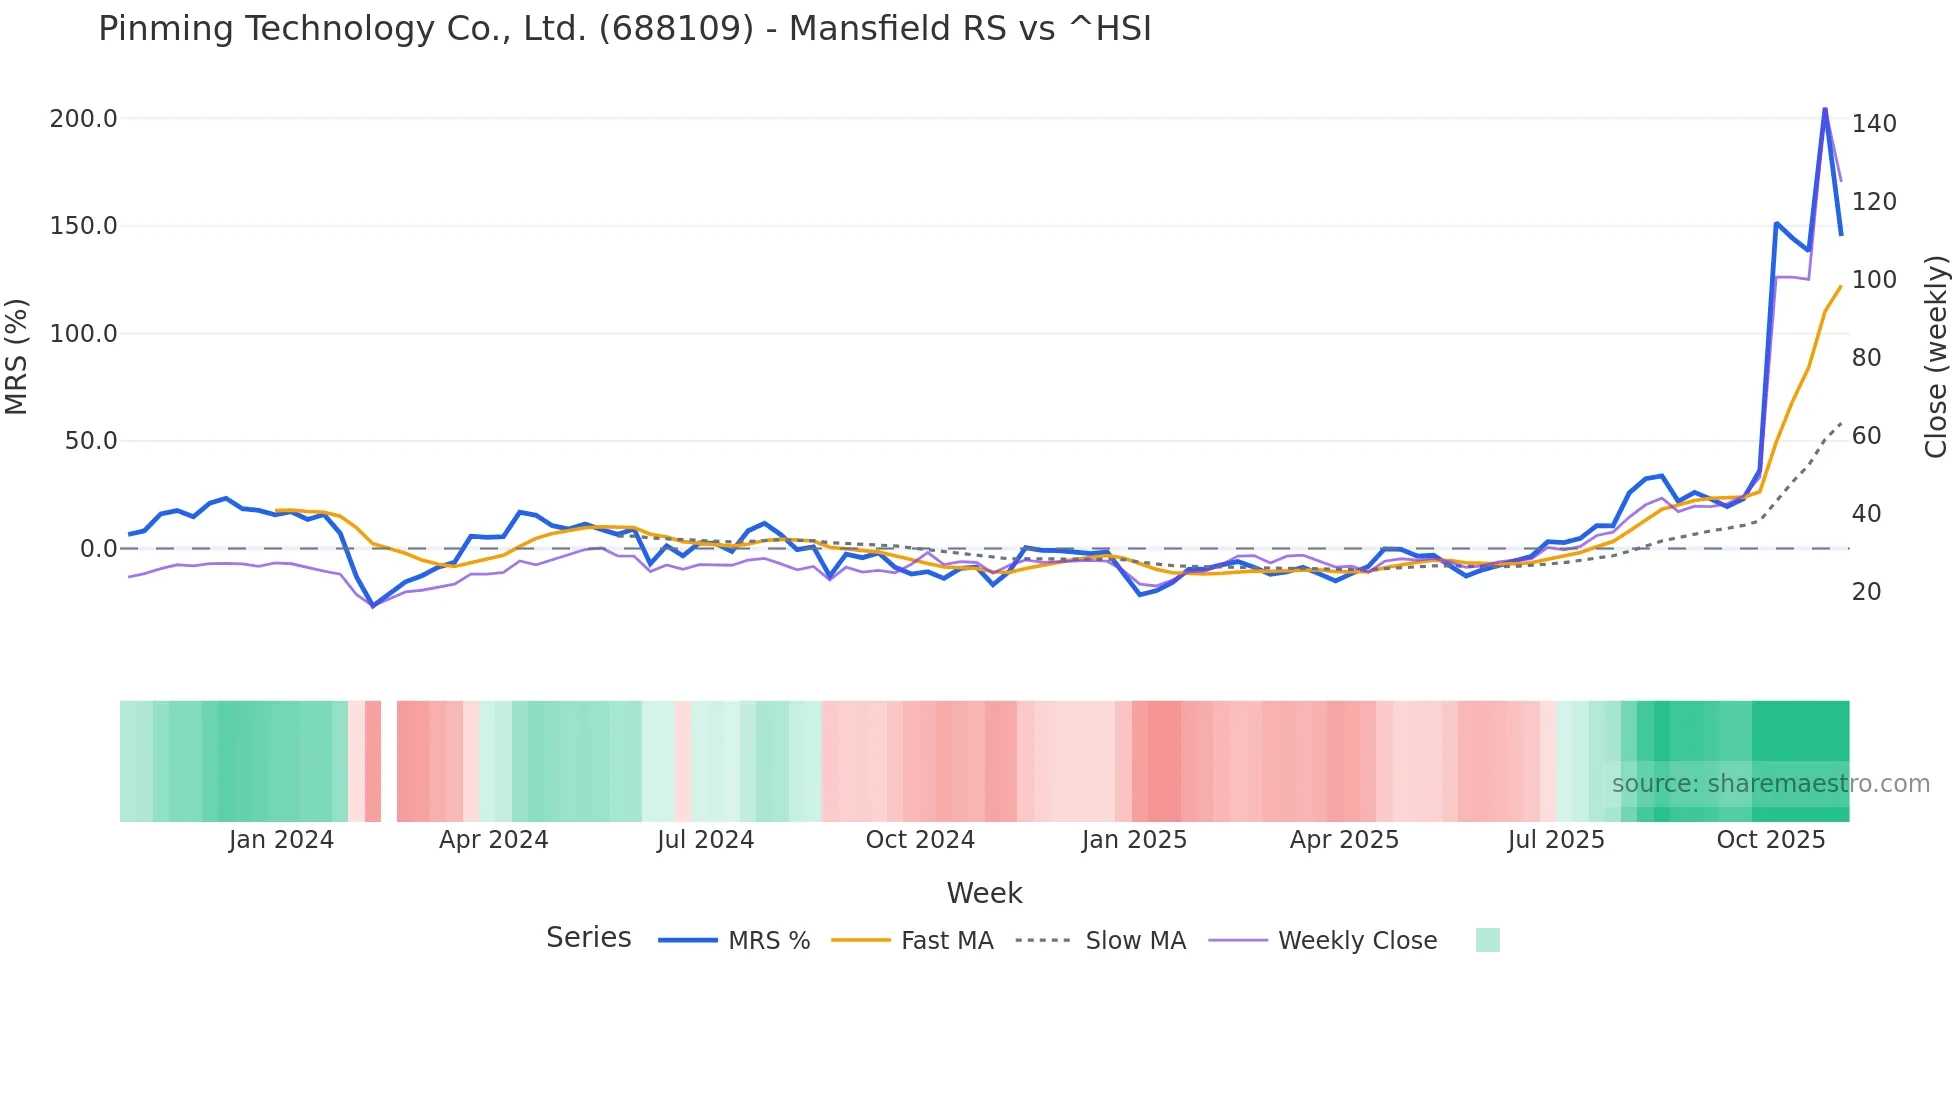Click the 80 close axis label

pos(1867,358)
